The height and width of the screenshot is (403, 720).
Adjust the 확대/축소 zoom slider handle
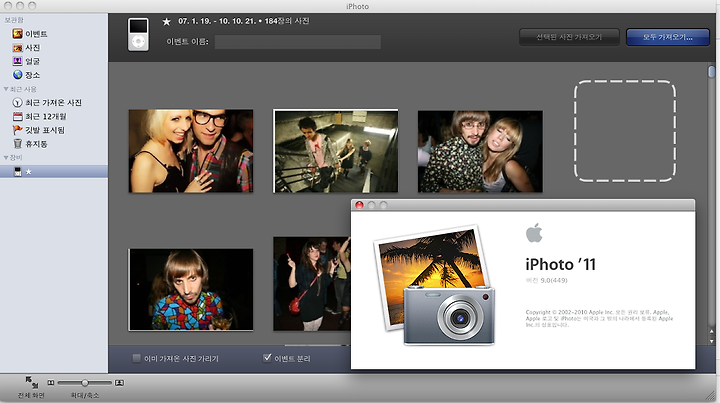pos(84,382)
